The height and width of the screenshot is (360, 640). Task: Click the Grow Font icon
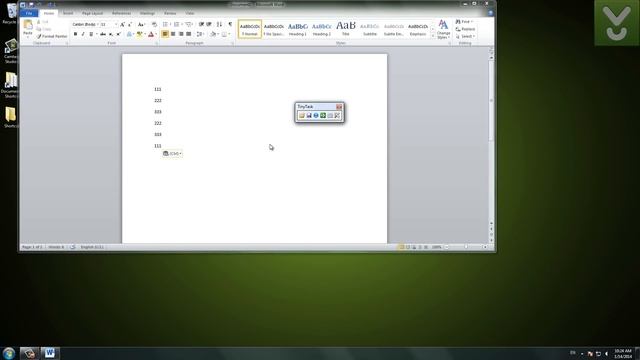click(x=122, y=24)
